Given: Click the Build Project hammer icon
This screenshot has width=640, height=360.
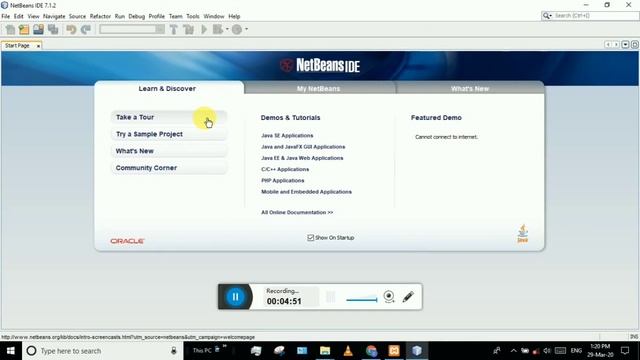Looking at the screenshot, I should coord(173,29).
